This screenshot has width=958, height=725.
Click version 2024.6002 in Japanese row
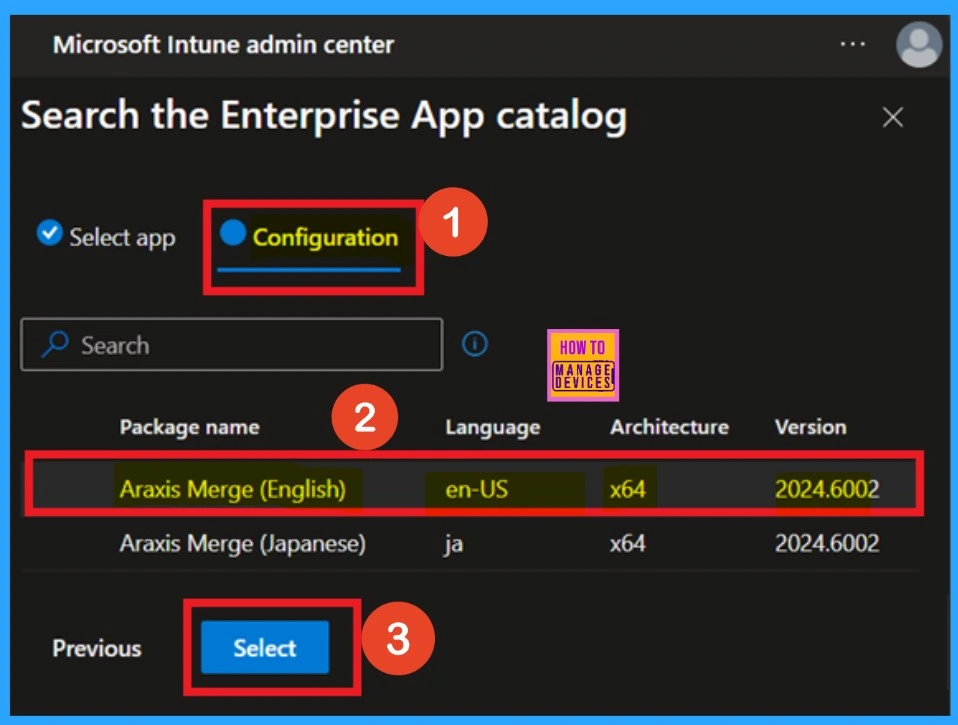point(827,543)
